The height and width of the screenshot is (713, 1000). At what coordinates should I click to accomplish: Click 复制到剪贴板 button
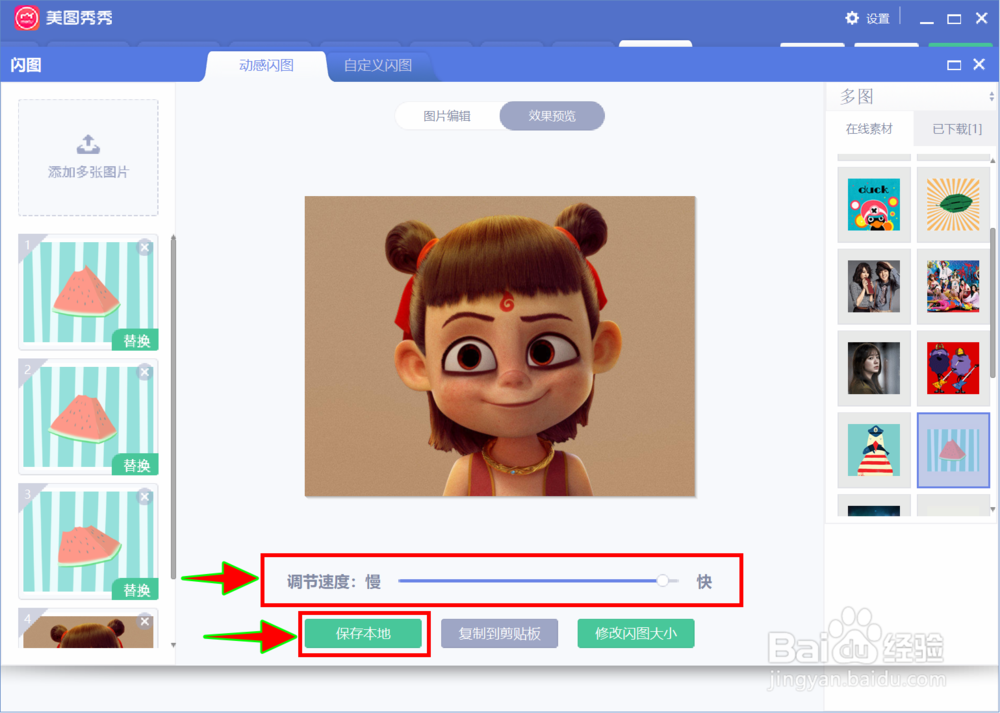[499, 633]
